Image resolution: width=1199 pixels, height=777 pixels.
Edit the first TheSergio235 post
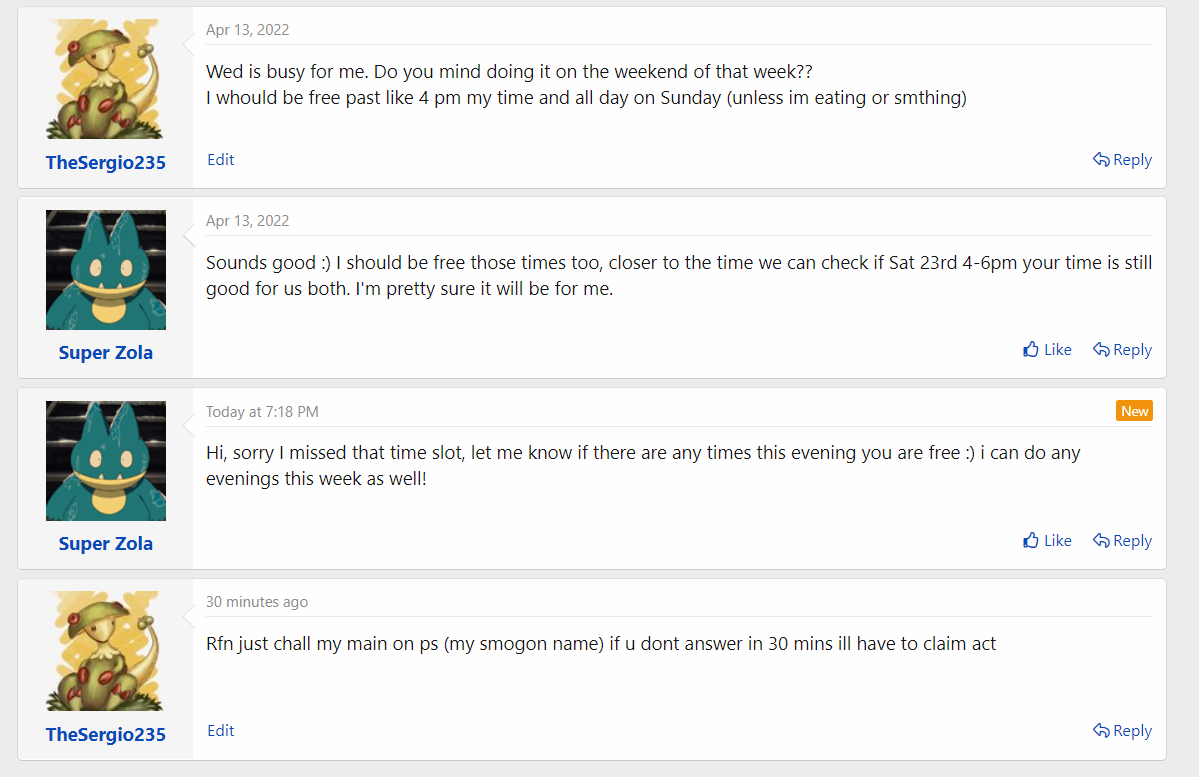(221, 160)
